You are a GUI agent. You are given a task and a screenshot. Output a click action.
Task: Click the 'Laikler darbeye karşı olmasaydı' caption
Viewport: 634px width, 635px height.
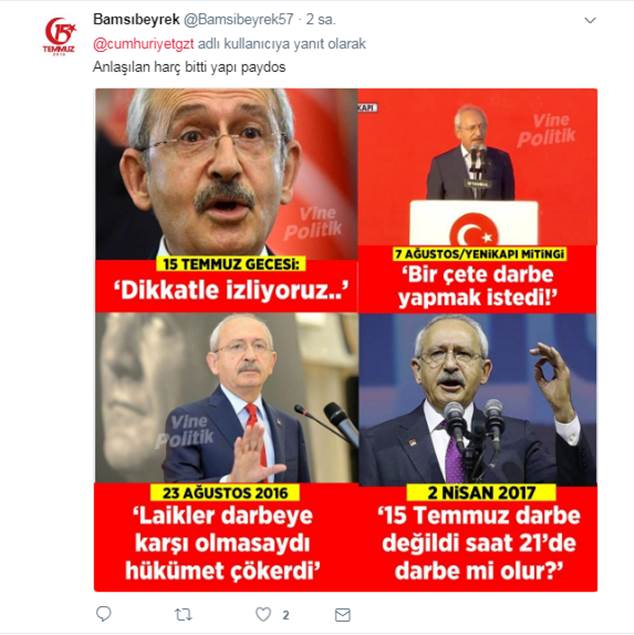coord(223,529)
